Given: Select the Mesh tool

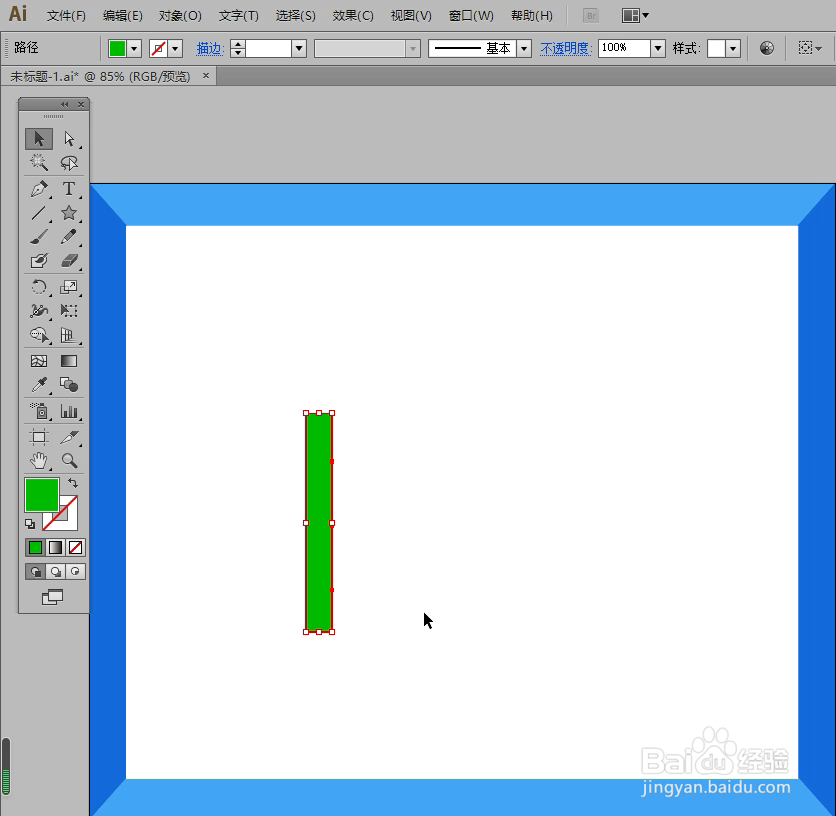Looking at the screenshot, I should tap(39, 361).
